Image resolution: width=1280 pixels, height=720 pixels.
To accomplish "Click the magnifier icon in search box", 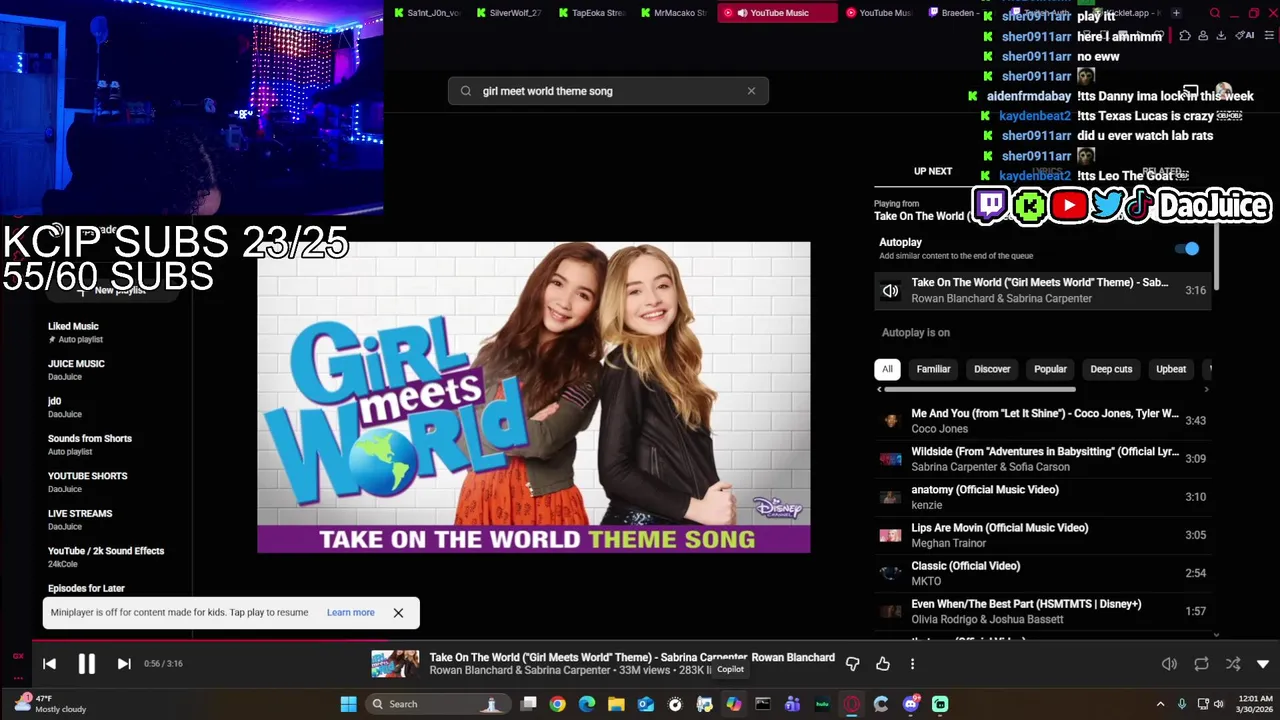I will (x=466, y=91).
